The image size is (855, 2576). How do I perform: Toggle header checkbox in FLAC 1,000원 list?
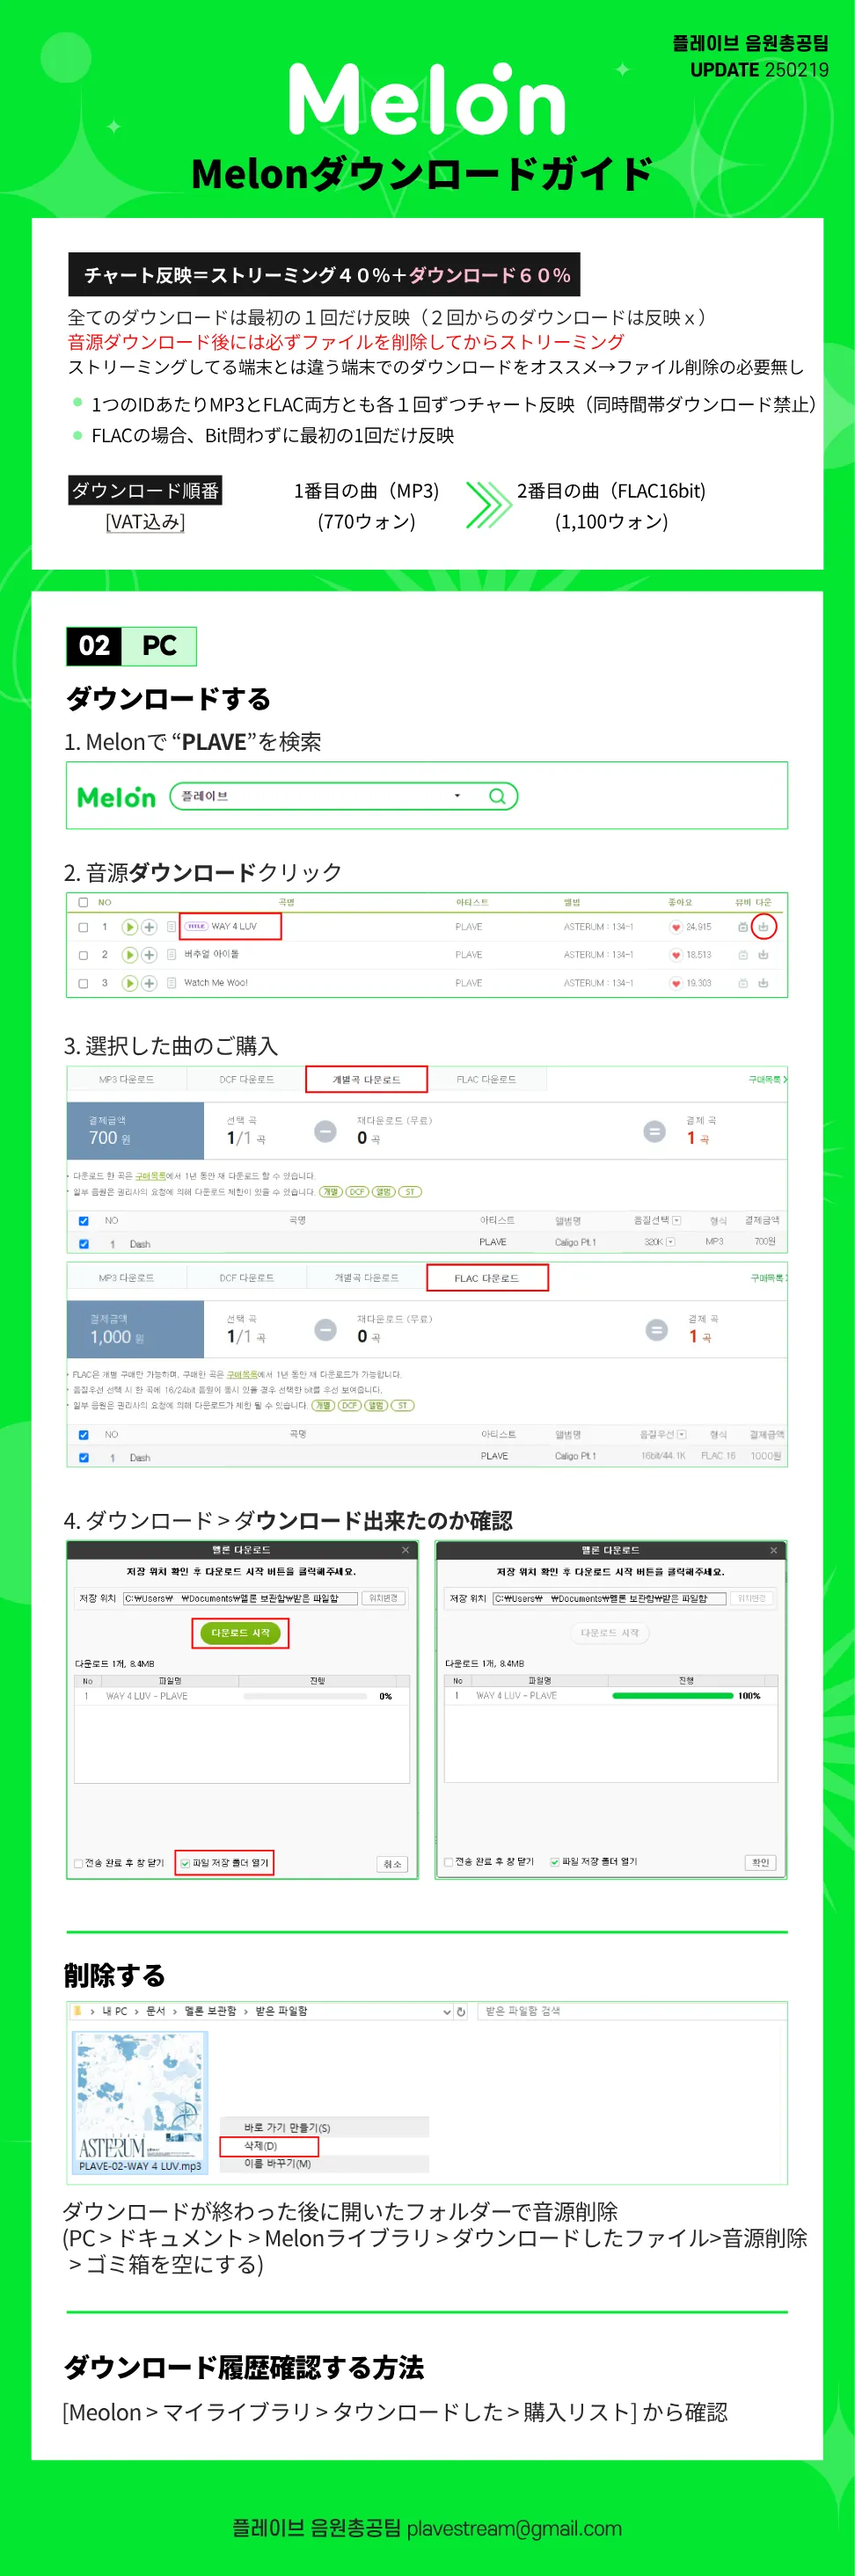[83, 1435]
